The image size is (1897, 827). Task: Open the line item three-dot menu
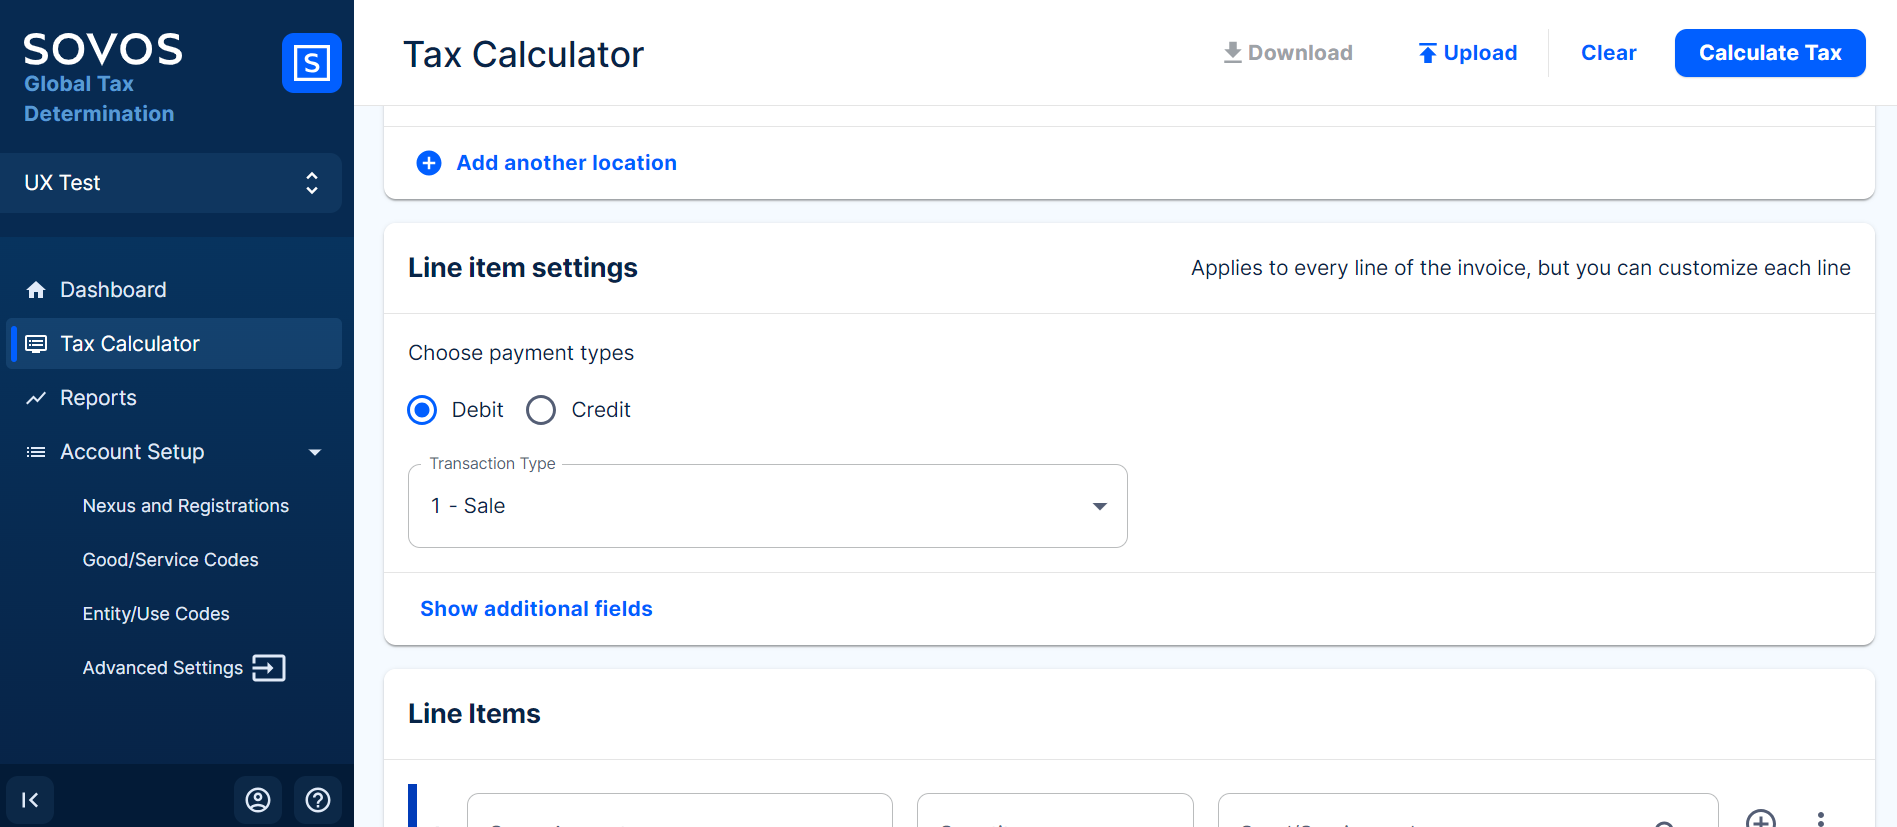(x=1821, y=819)
